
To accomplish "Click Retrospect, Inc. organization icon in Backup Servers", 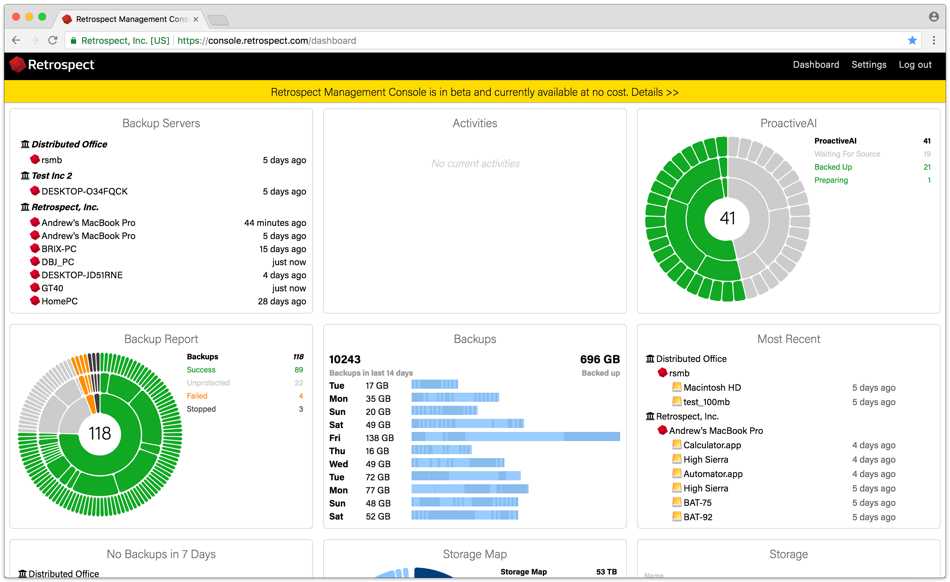I will 25,207.
